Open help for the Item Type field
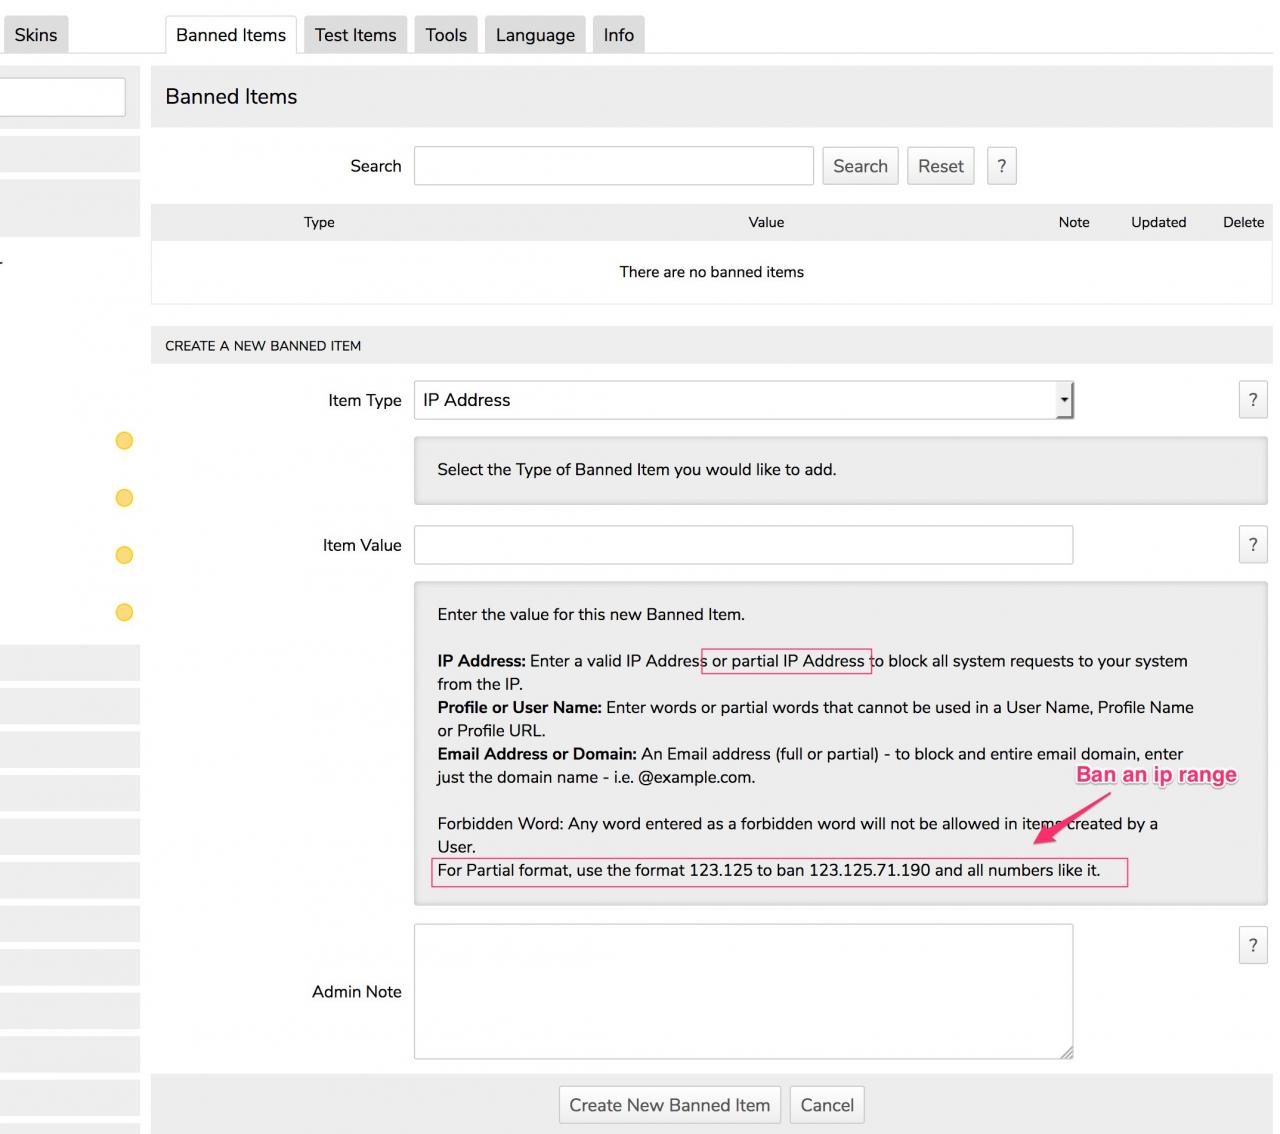 pyautogui.click(x=1252, y=400)
